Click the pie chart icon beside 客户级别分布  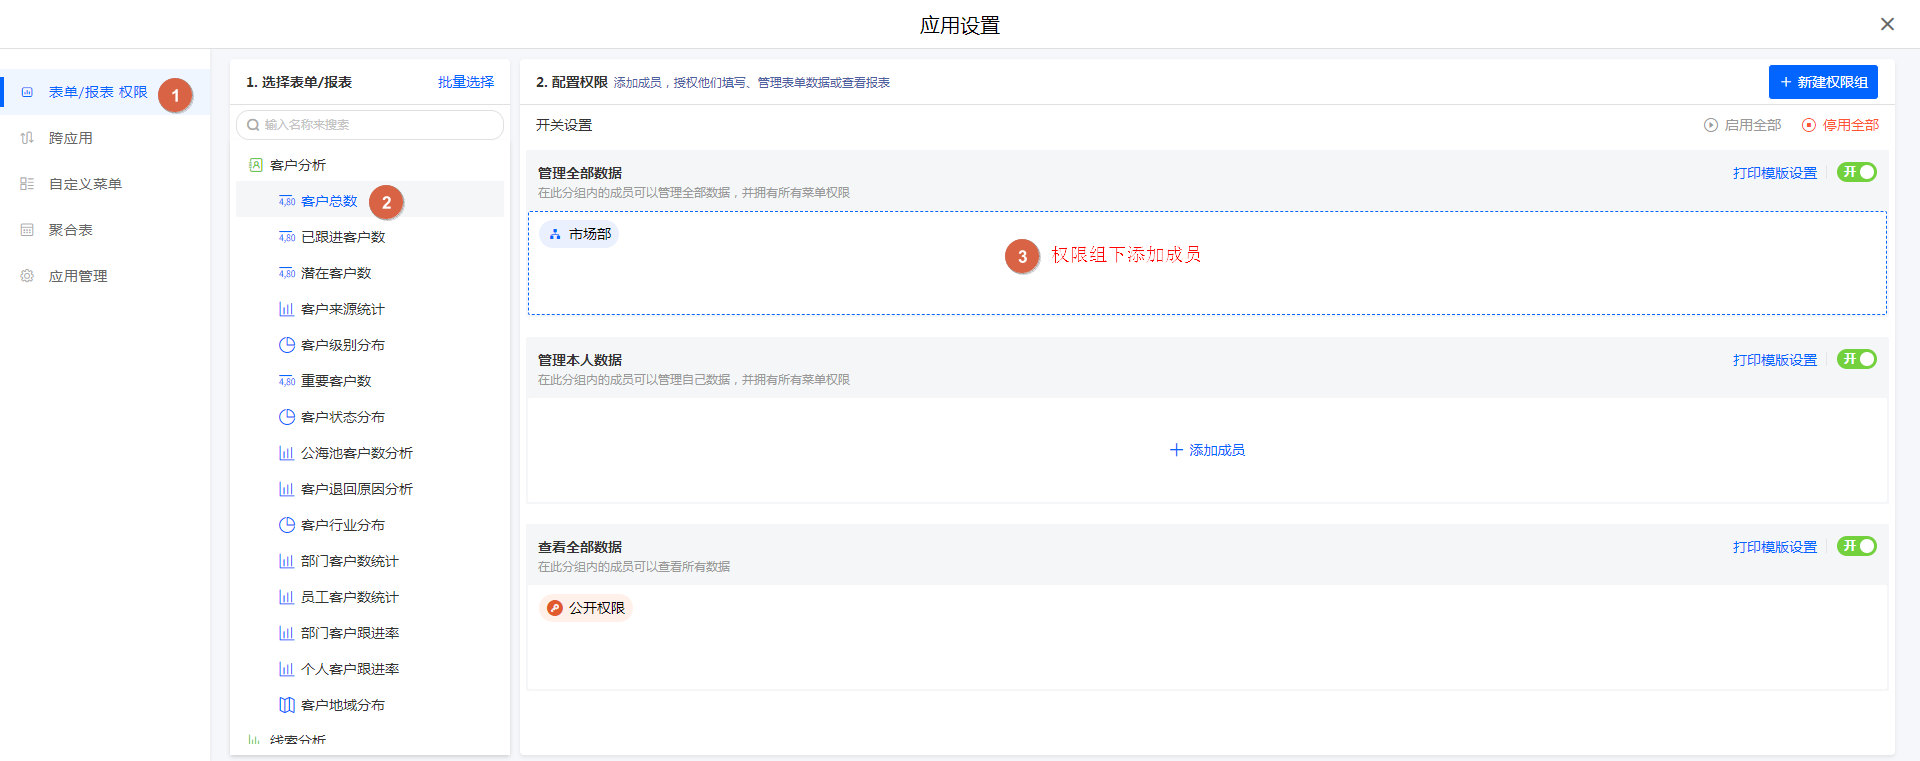point(286,345)
